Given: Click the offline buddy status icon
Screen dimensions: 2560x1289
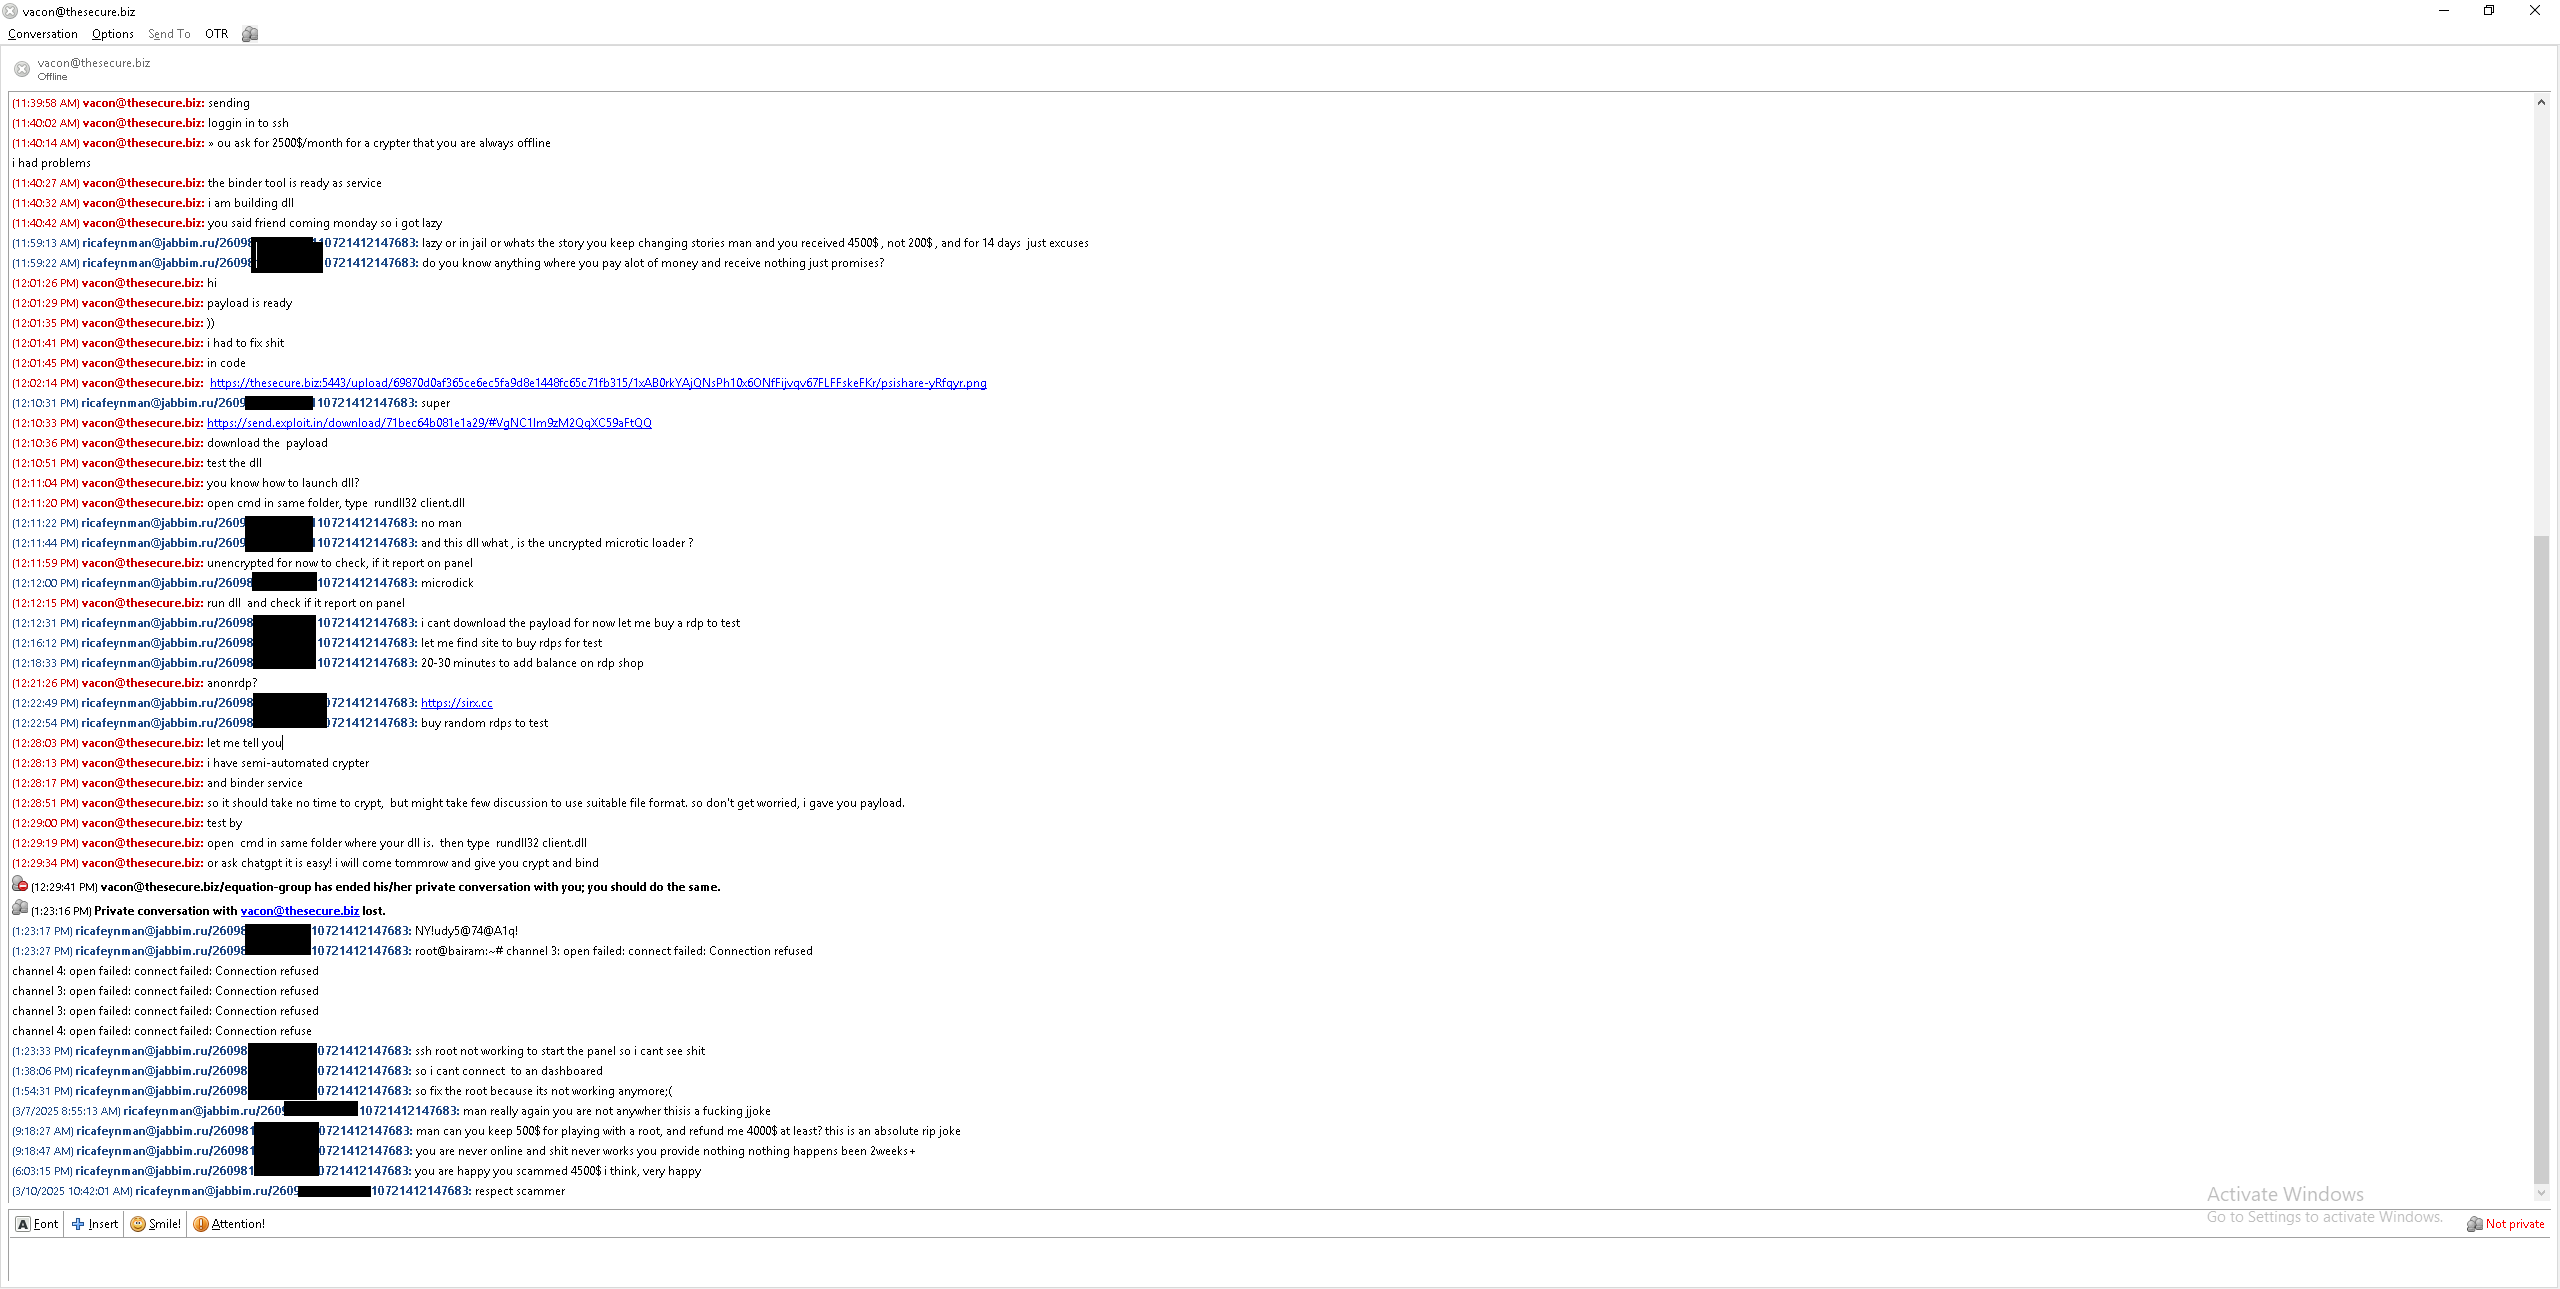Looking at the screenshot, I should pyautogui.click(x=22, y=69).
